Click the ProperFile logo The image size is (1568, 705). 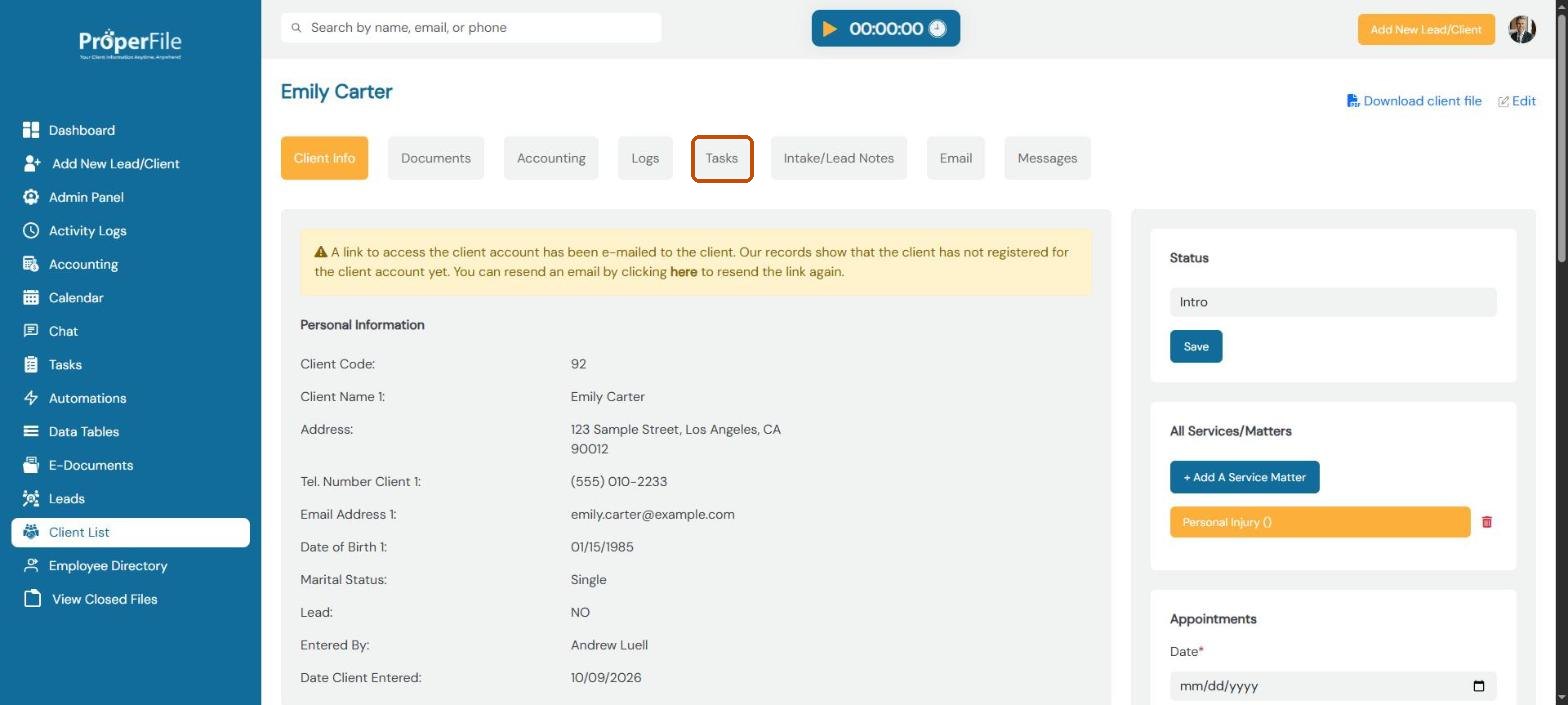tap(130, 44)
